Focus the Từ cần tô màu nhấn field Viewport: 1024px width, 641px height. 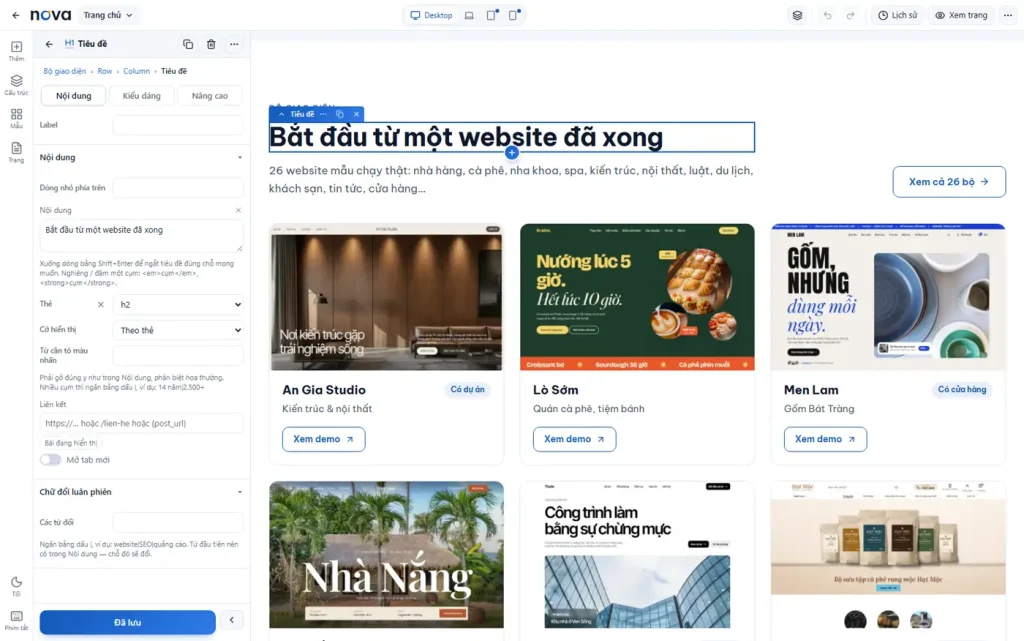(x=178, y=356)
